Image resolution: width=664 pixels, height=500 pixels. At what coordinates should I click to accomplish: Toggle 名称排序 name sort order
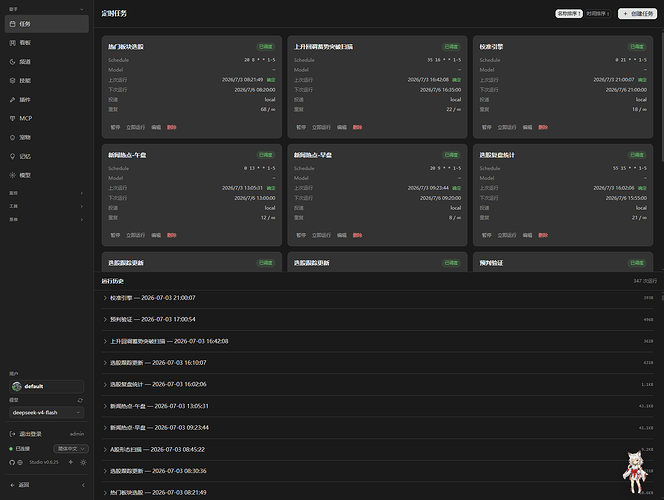tap(569, 14)
